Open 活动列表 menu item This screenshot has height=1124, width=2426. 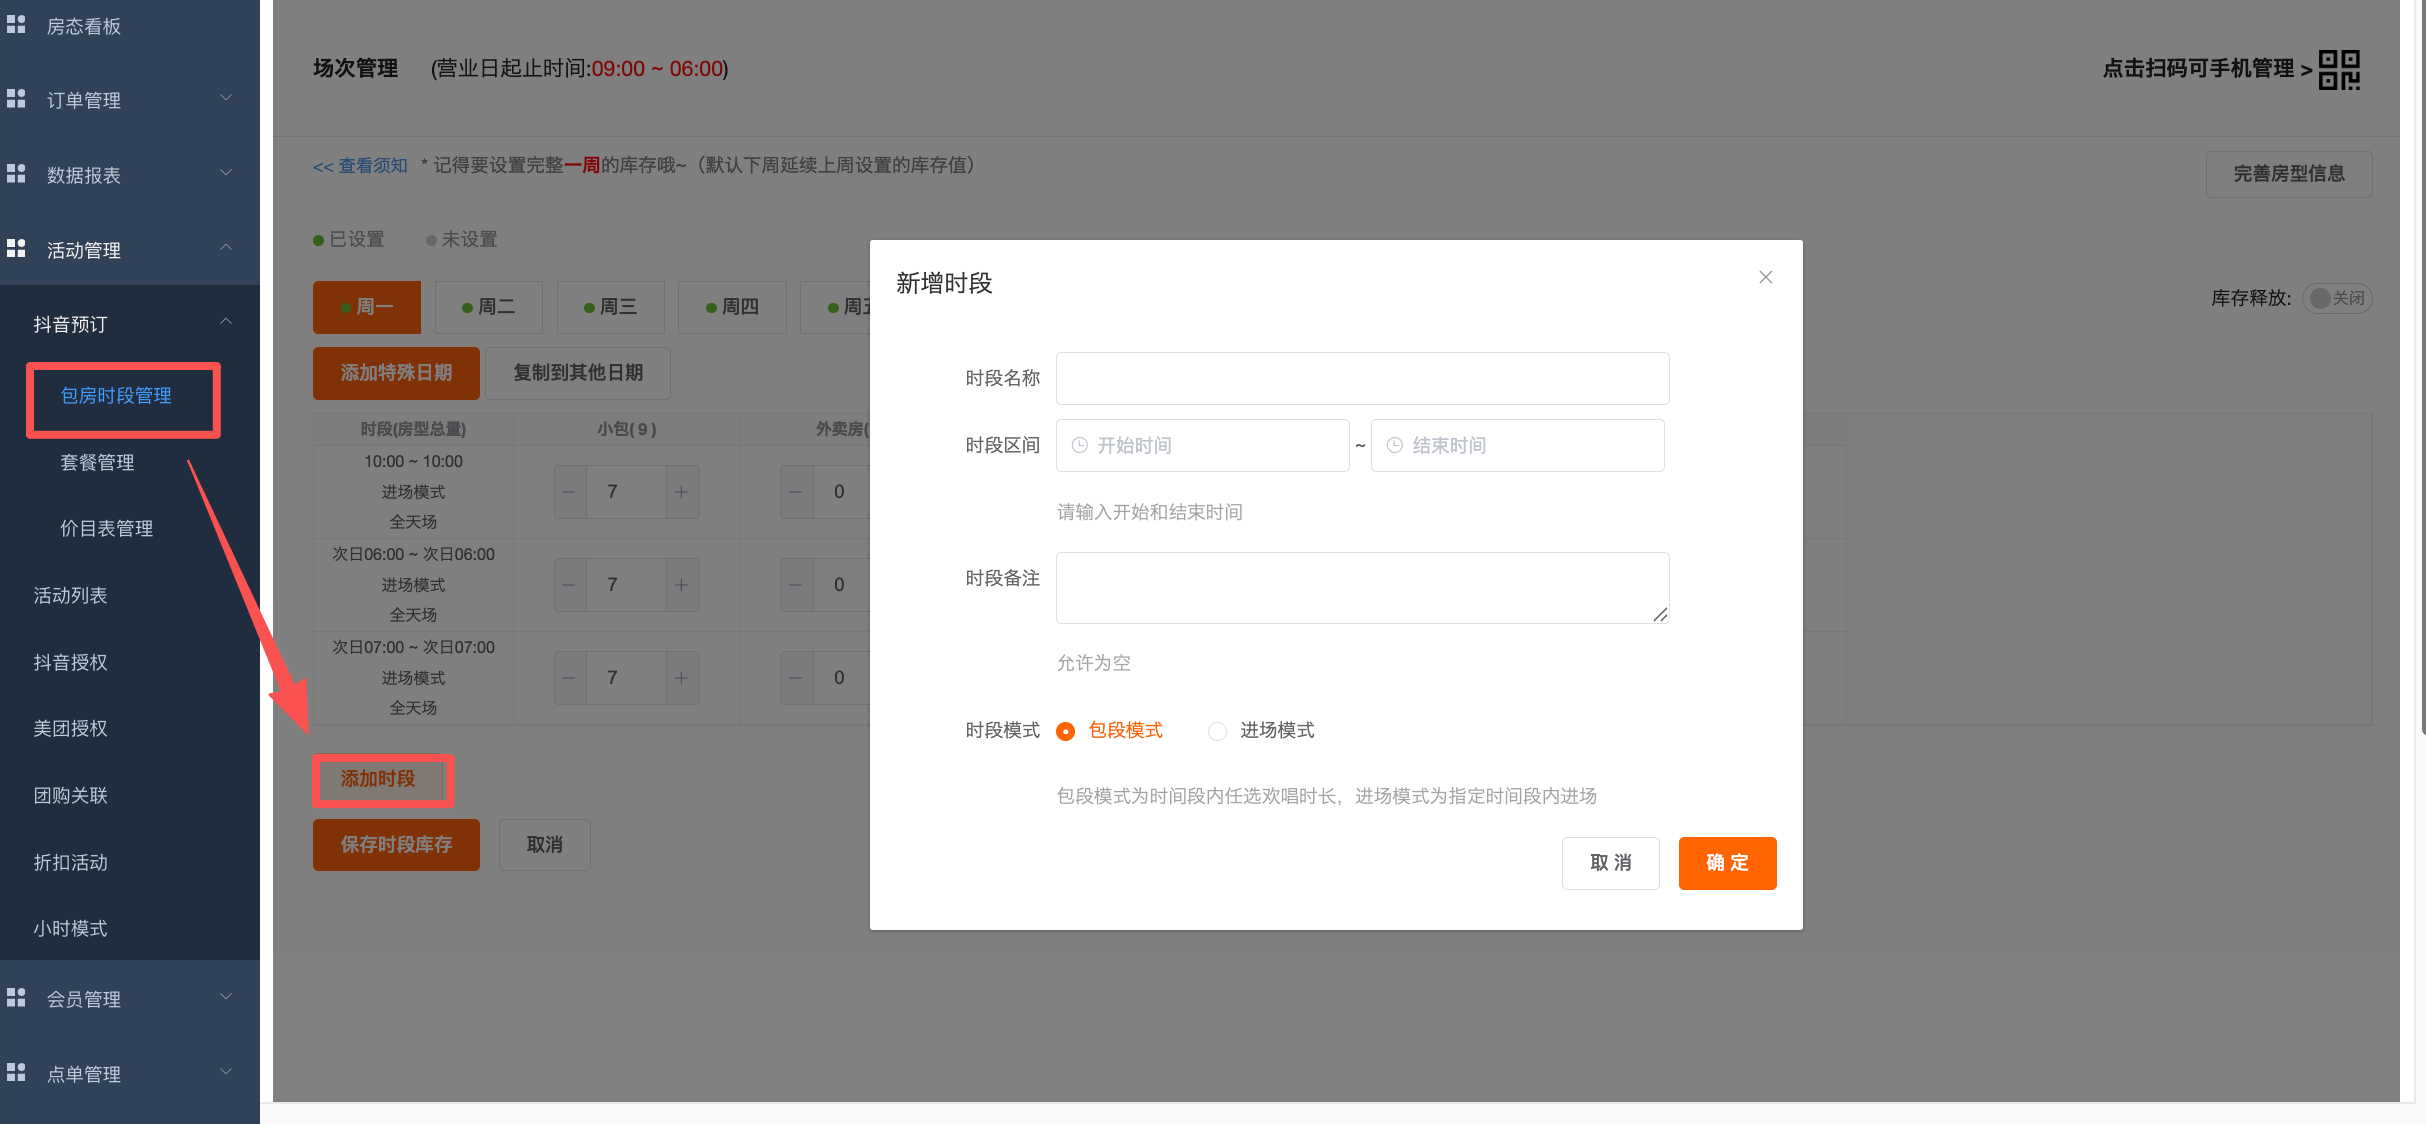[x=70, y=595]
